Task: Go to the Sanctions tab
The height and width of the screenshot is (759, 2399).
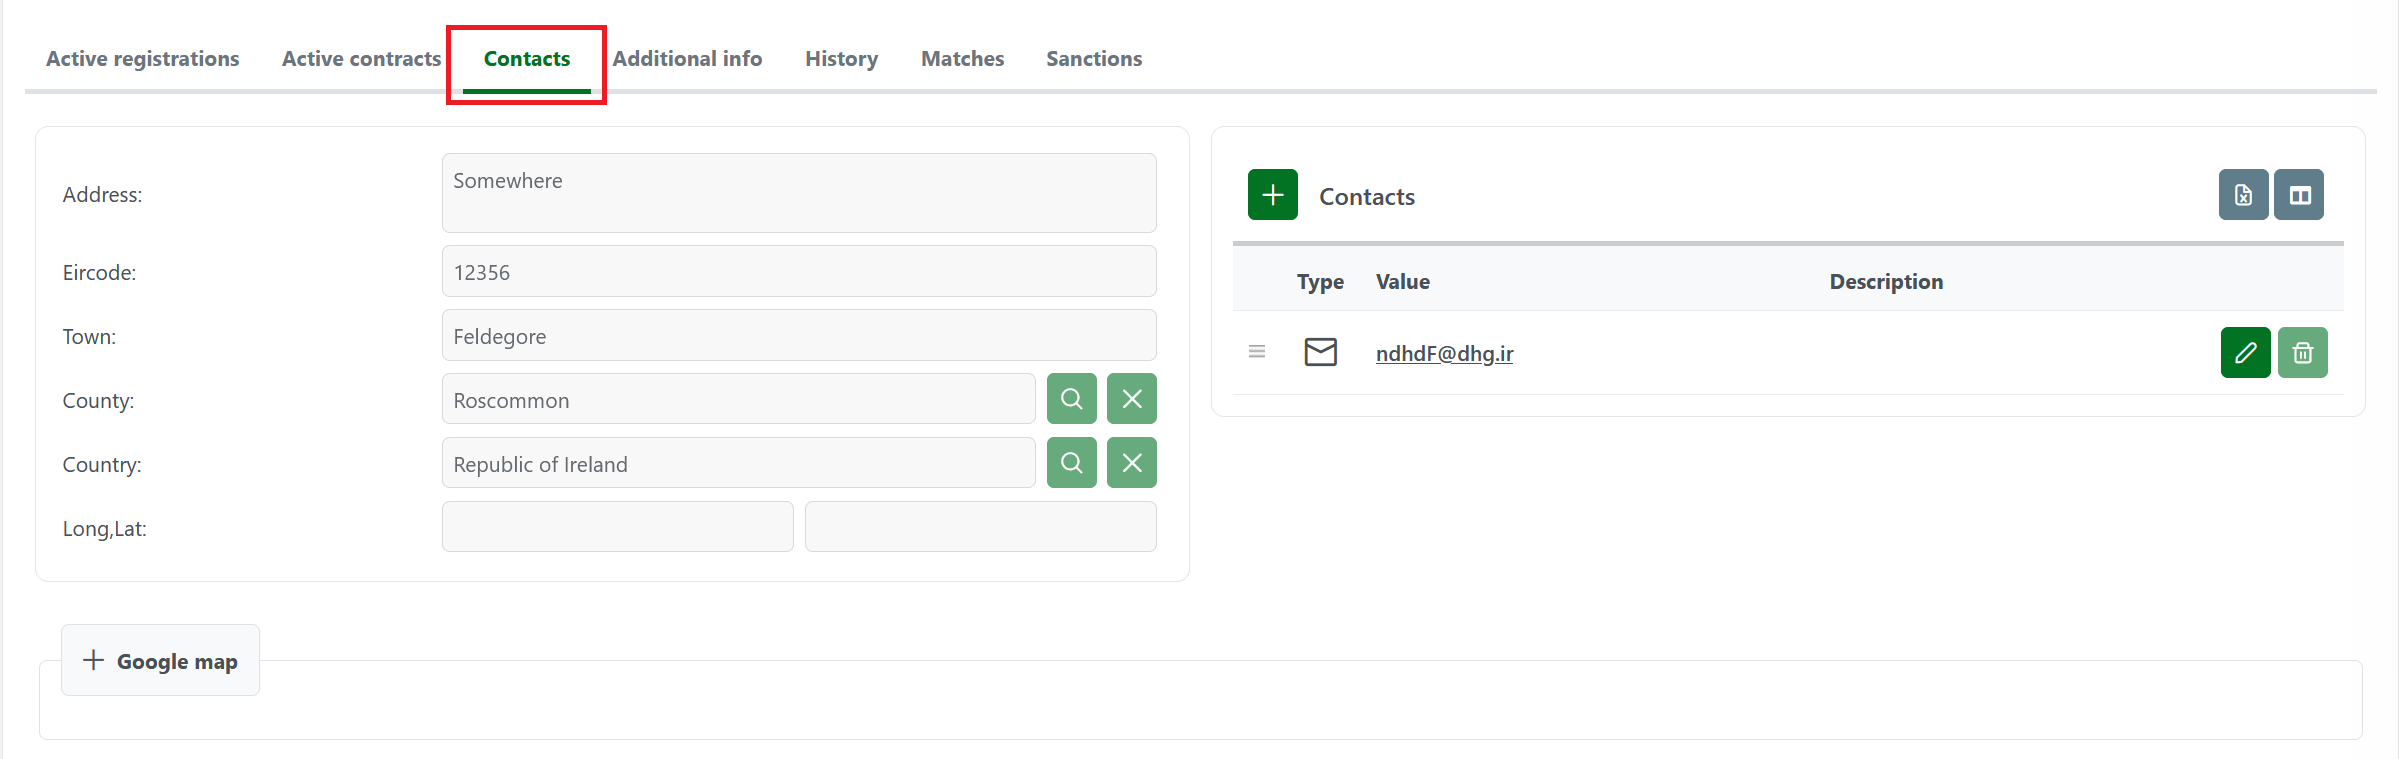Action: (x=1093, y=59)
